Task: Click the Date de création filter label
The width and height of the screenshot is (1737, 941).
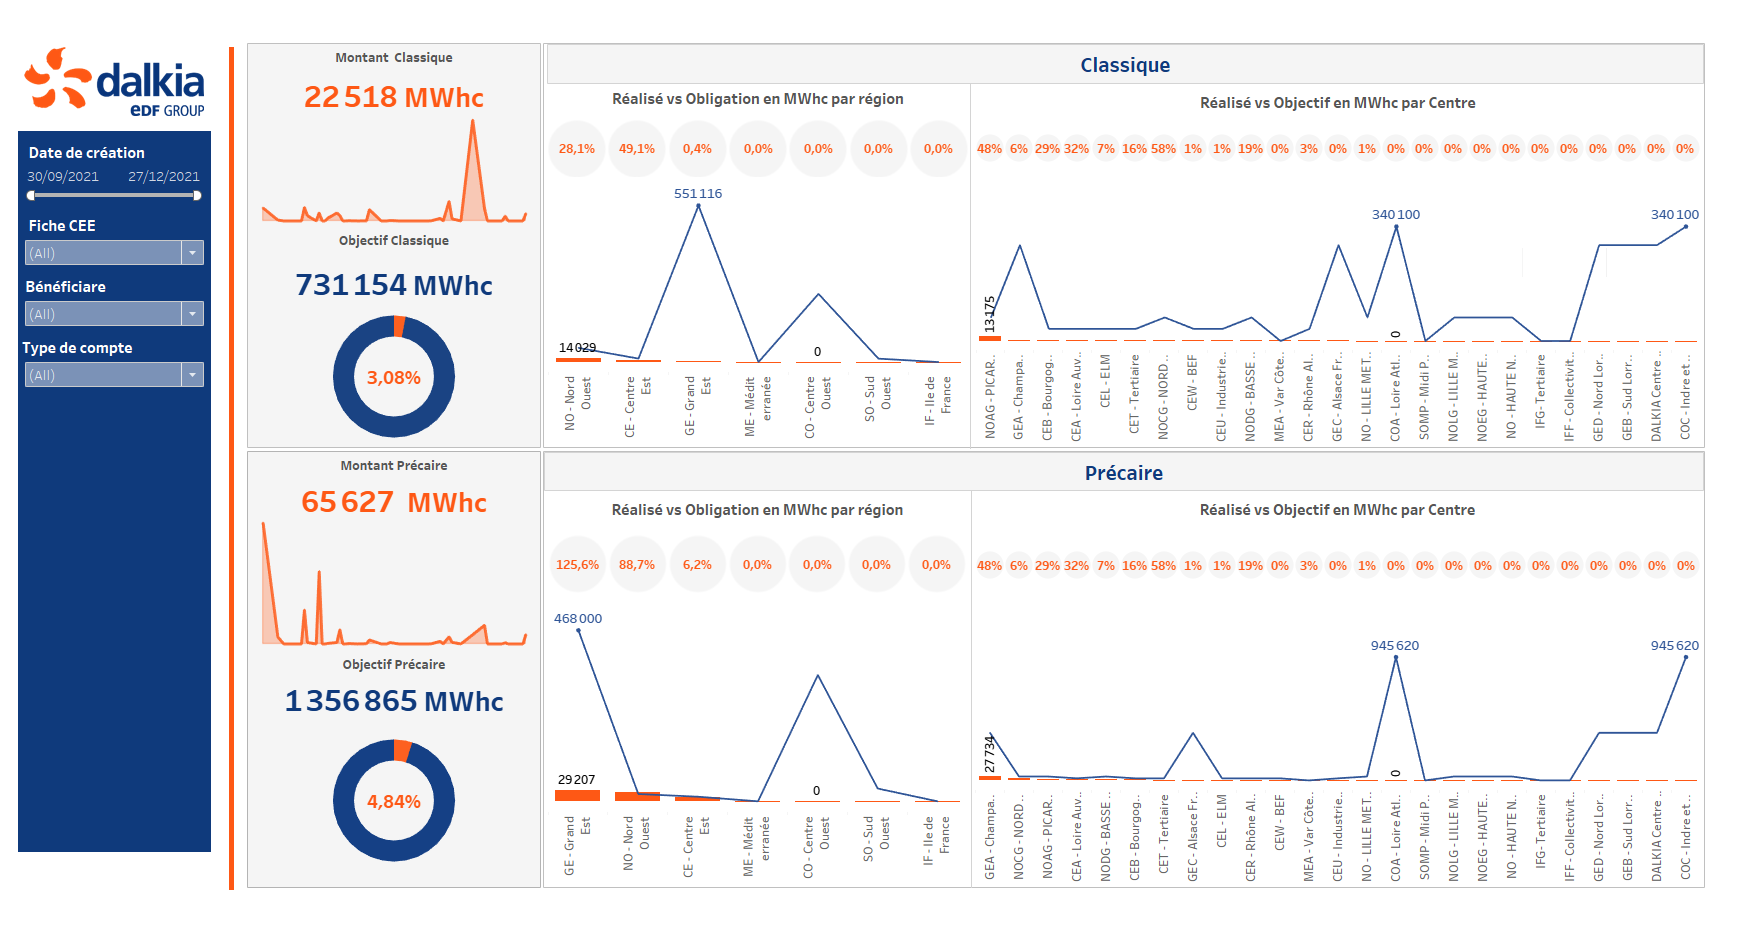Action: click(x=87, y=153)
